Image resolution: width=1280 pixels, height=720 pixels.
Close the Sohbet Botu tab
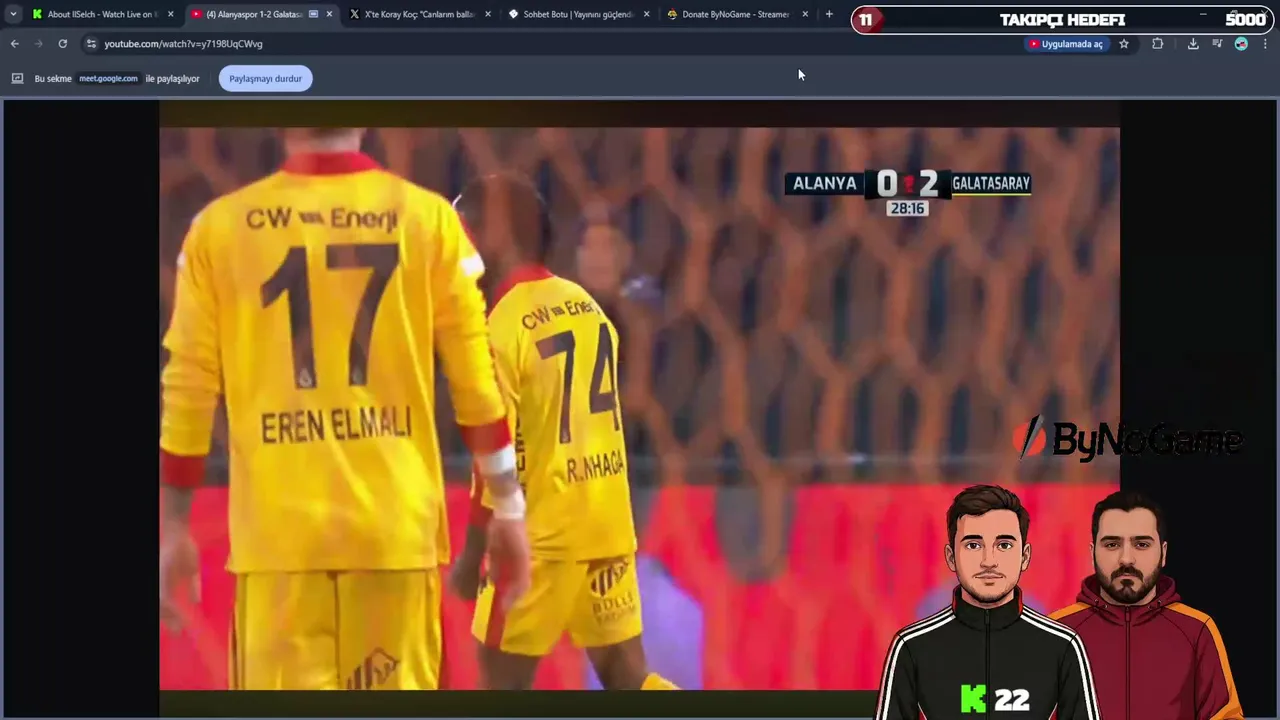click(646, 14)
